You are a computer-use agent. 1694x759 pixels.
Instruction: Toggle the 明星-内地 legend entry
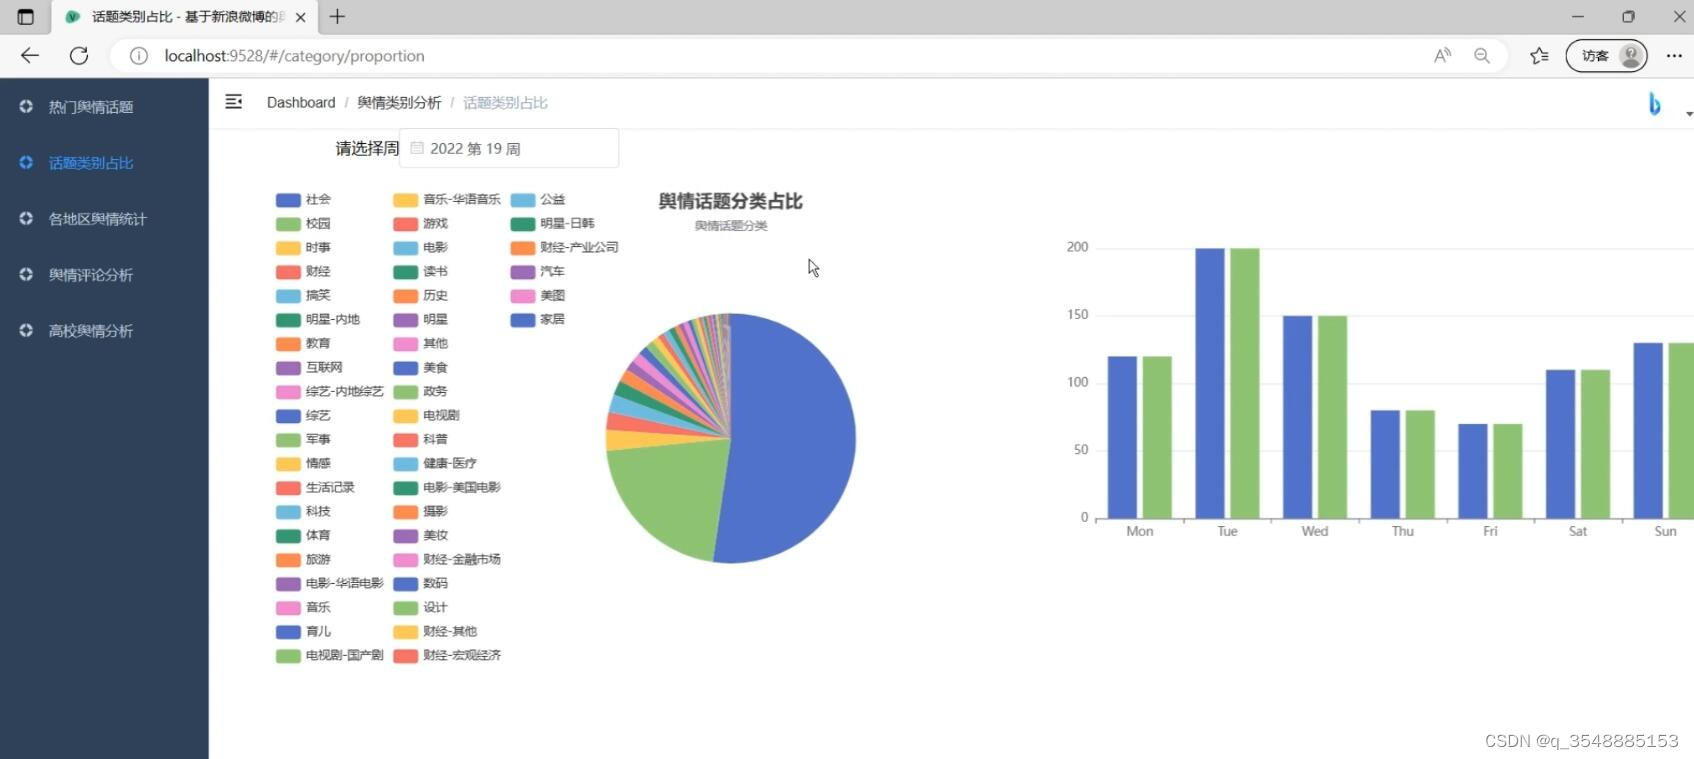(x=318, y=320)
